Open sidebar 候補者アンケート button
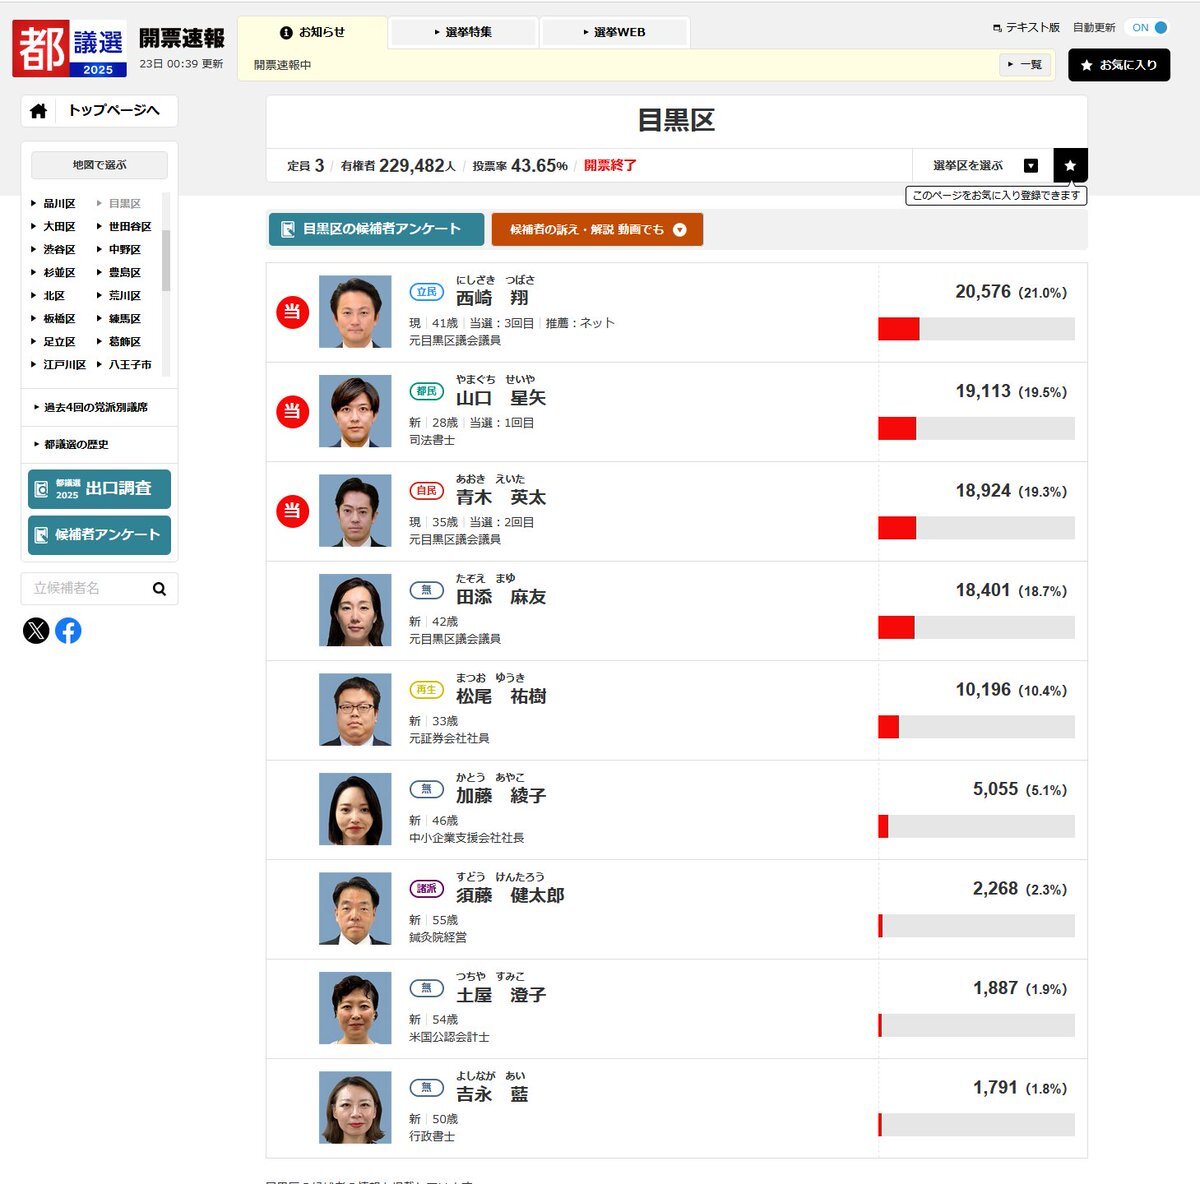Screen dimensions: 1200x1184 tap(99, 535)
